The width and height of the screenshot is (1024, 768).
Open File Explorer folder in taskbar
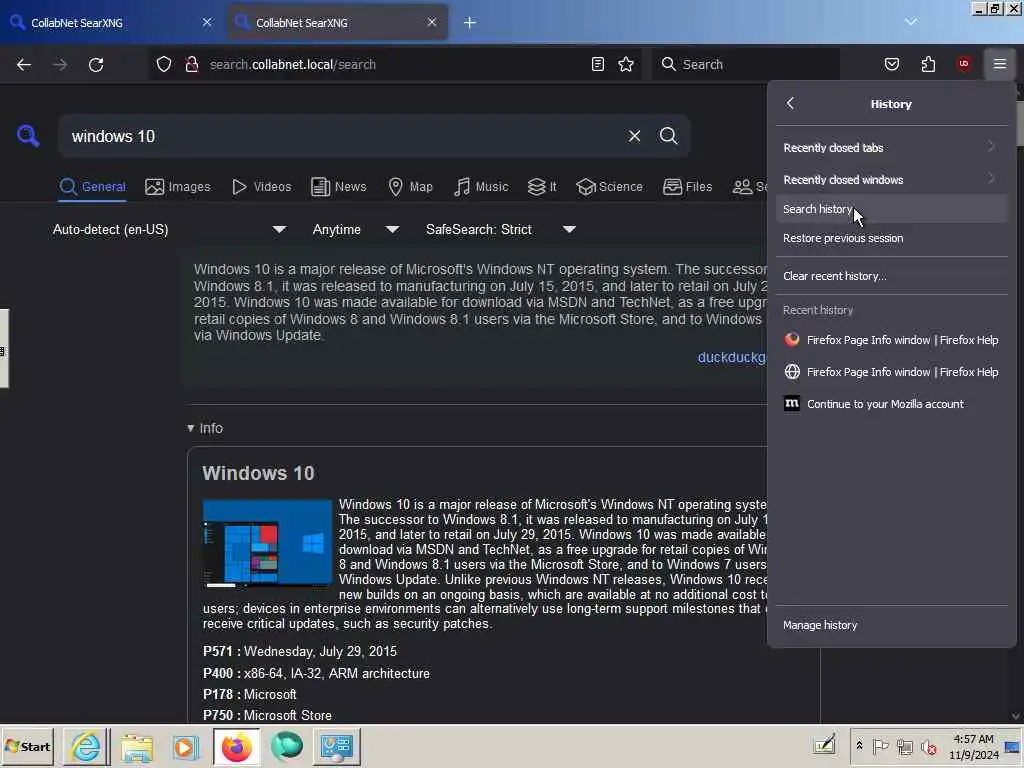coord(136,746)
